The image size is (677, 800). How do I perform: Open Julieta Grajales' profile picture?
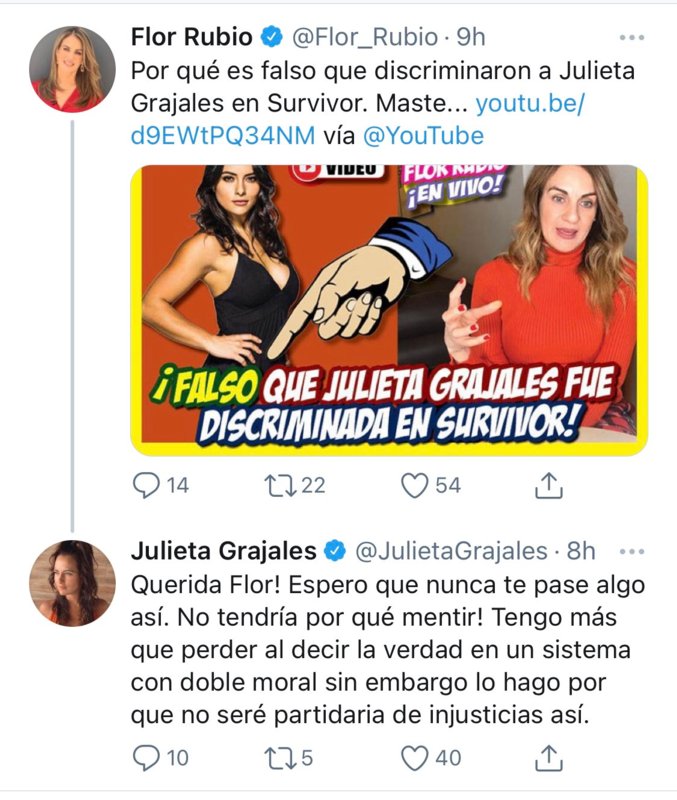click(x=72, y=583)
